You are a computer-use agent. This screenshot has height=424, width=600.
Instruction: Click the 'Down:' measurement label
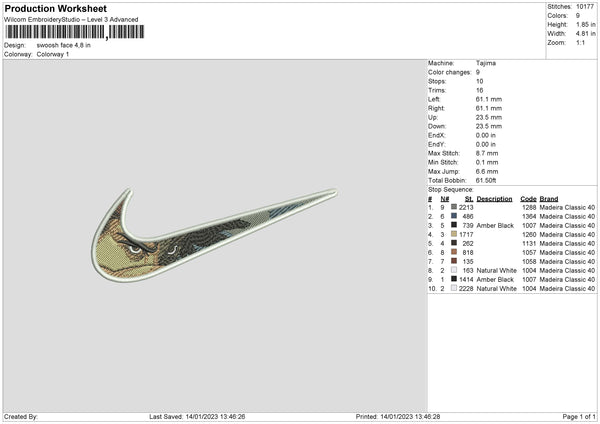(437, 126)
